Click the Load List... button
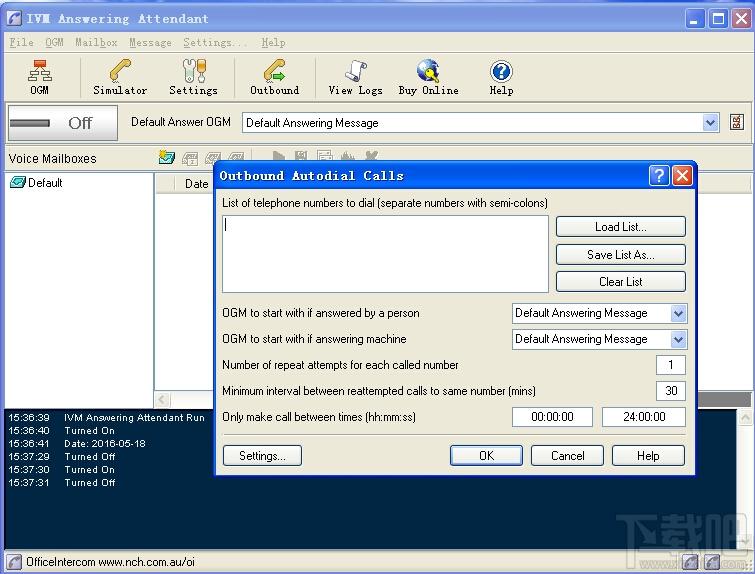The image size is (755, 574). pos(621,226)
